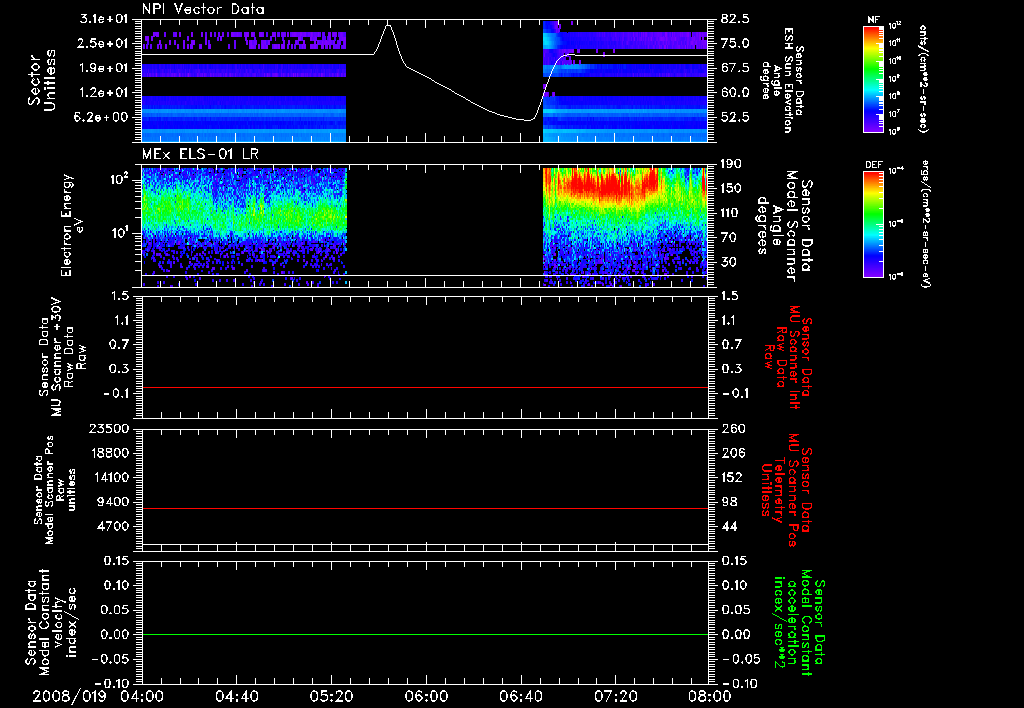1024x708 pixels.
Task: Click the '75.0' sun elevation tick label
Action: coord(736,43)
